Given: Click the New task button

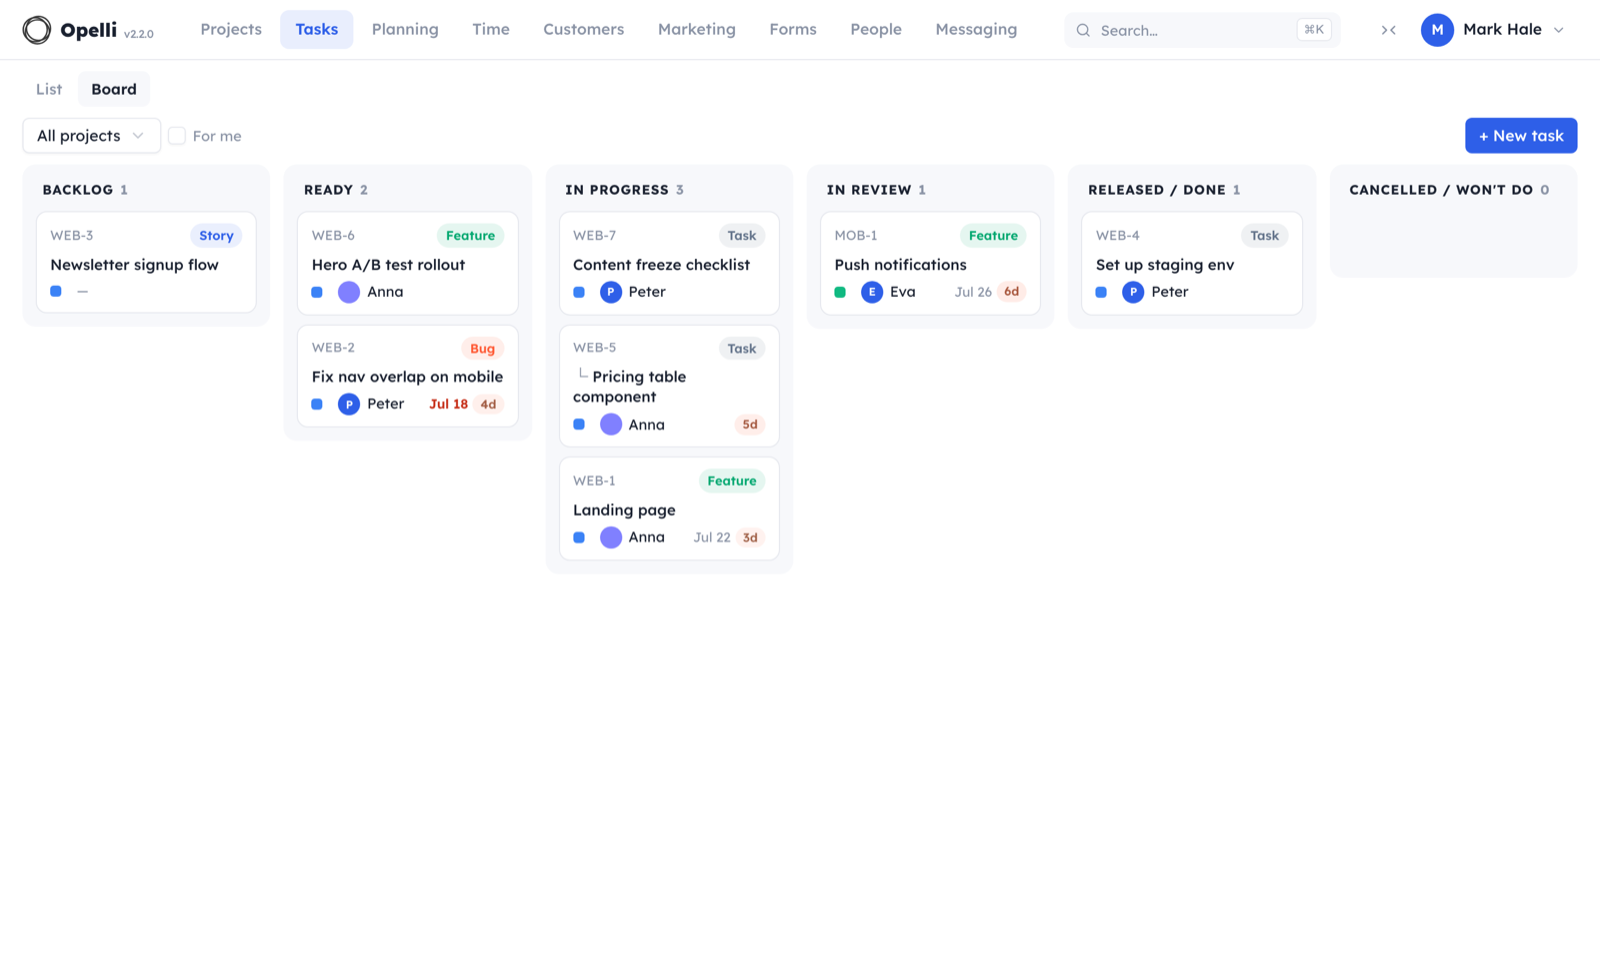Looking at the screenshot, I should (1521, 136).
